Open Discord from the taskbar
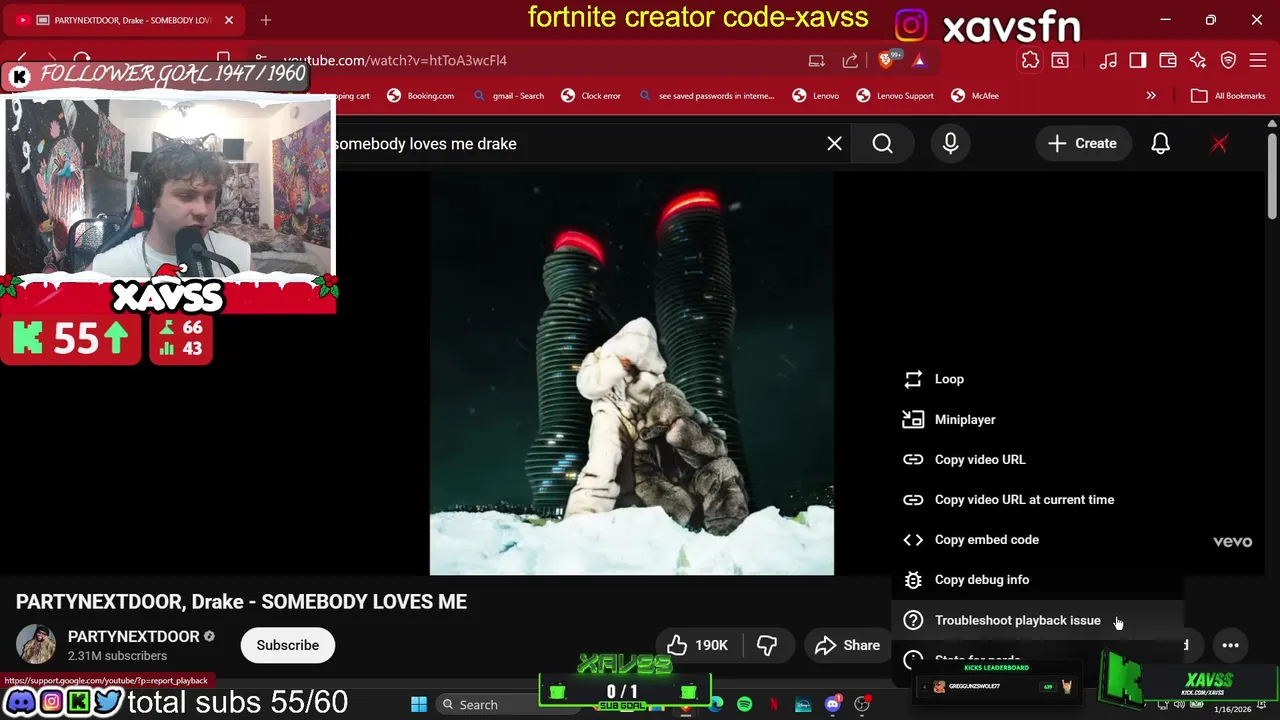 tap(832, 705)
